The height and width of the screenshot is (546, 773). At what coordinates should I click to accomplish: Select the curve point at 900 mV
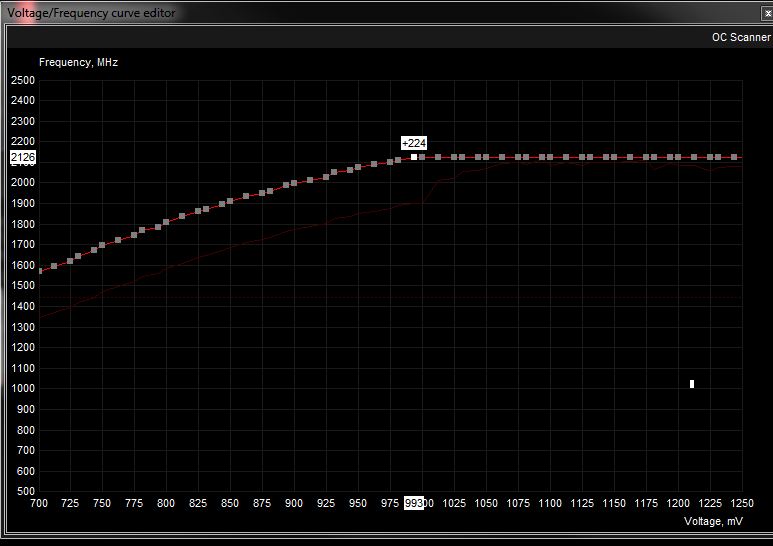click(x=294, y=183)
